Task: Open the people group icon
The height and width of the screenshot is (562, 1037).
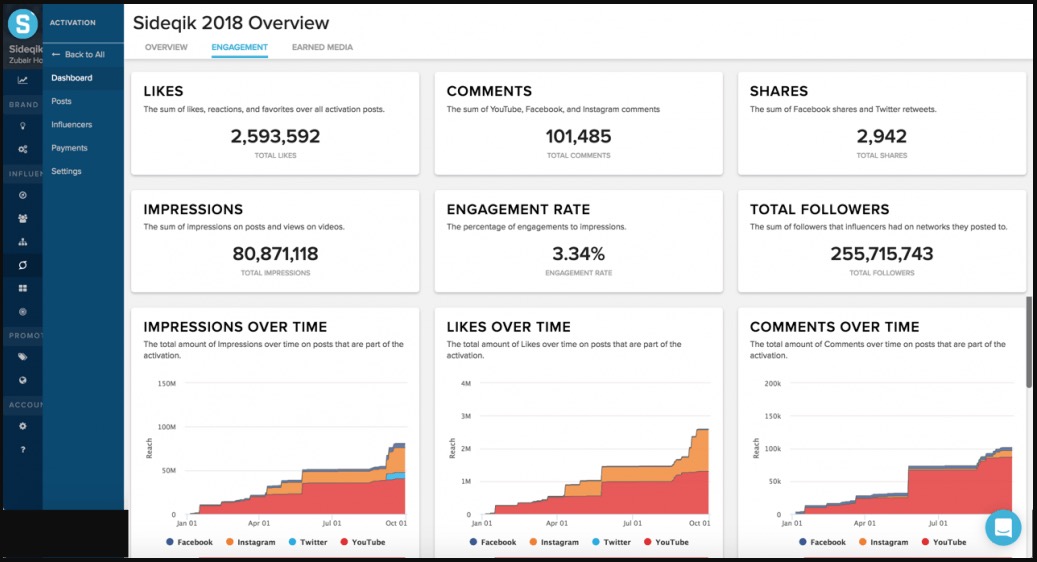Action: point(22,218)
